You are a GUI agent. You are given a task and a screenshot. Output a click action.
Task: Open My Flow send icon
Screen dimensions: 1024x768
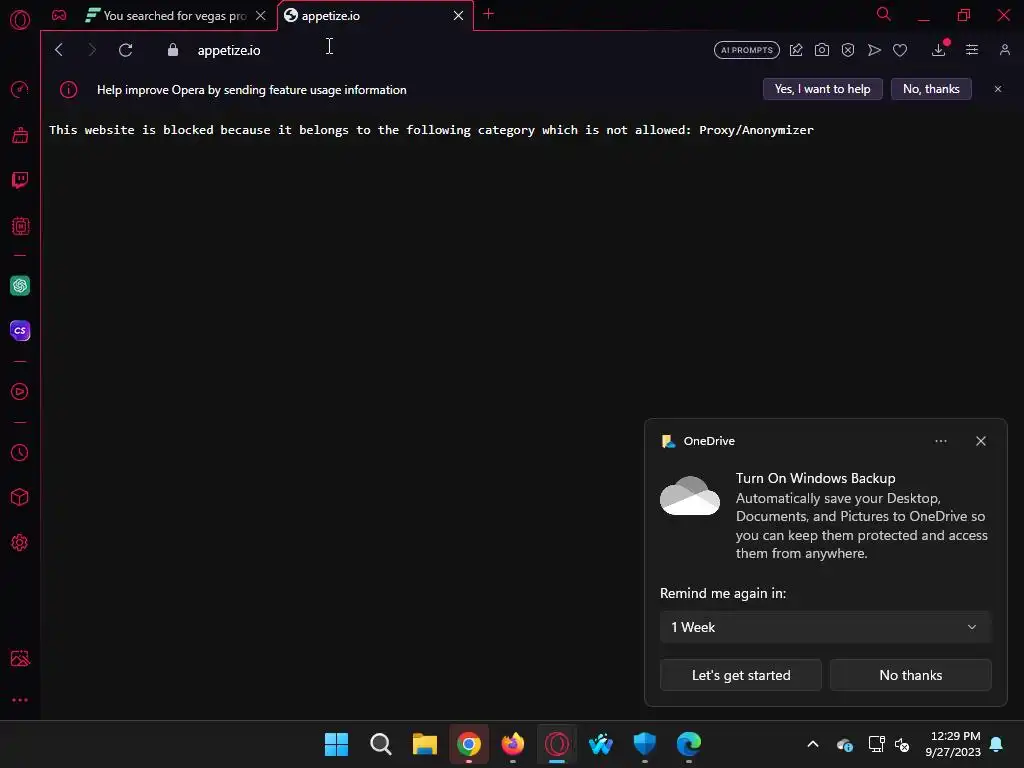[x=874, y=50]
